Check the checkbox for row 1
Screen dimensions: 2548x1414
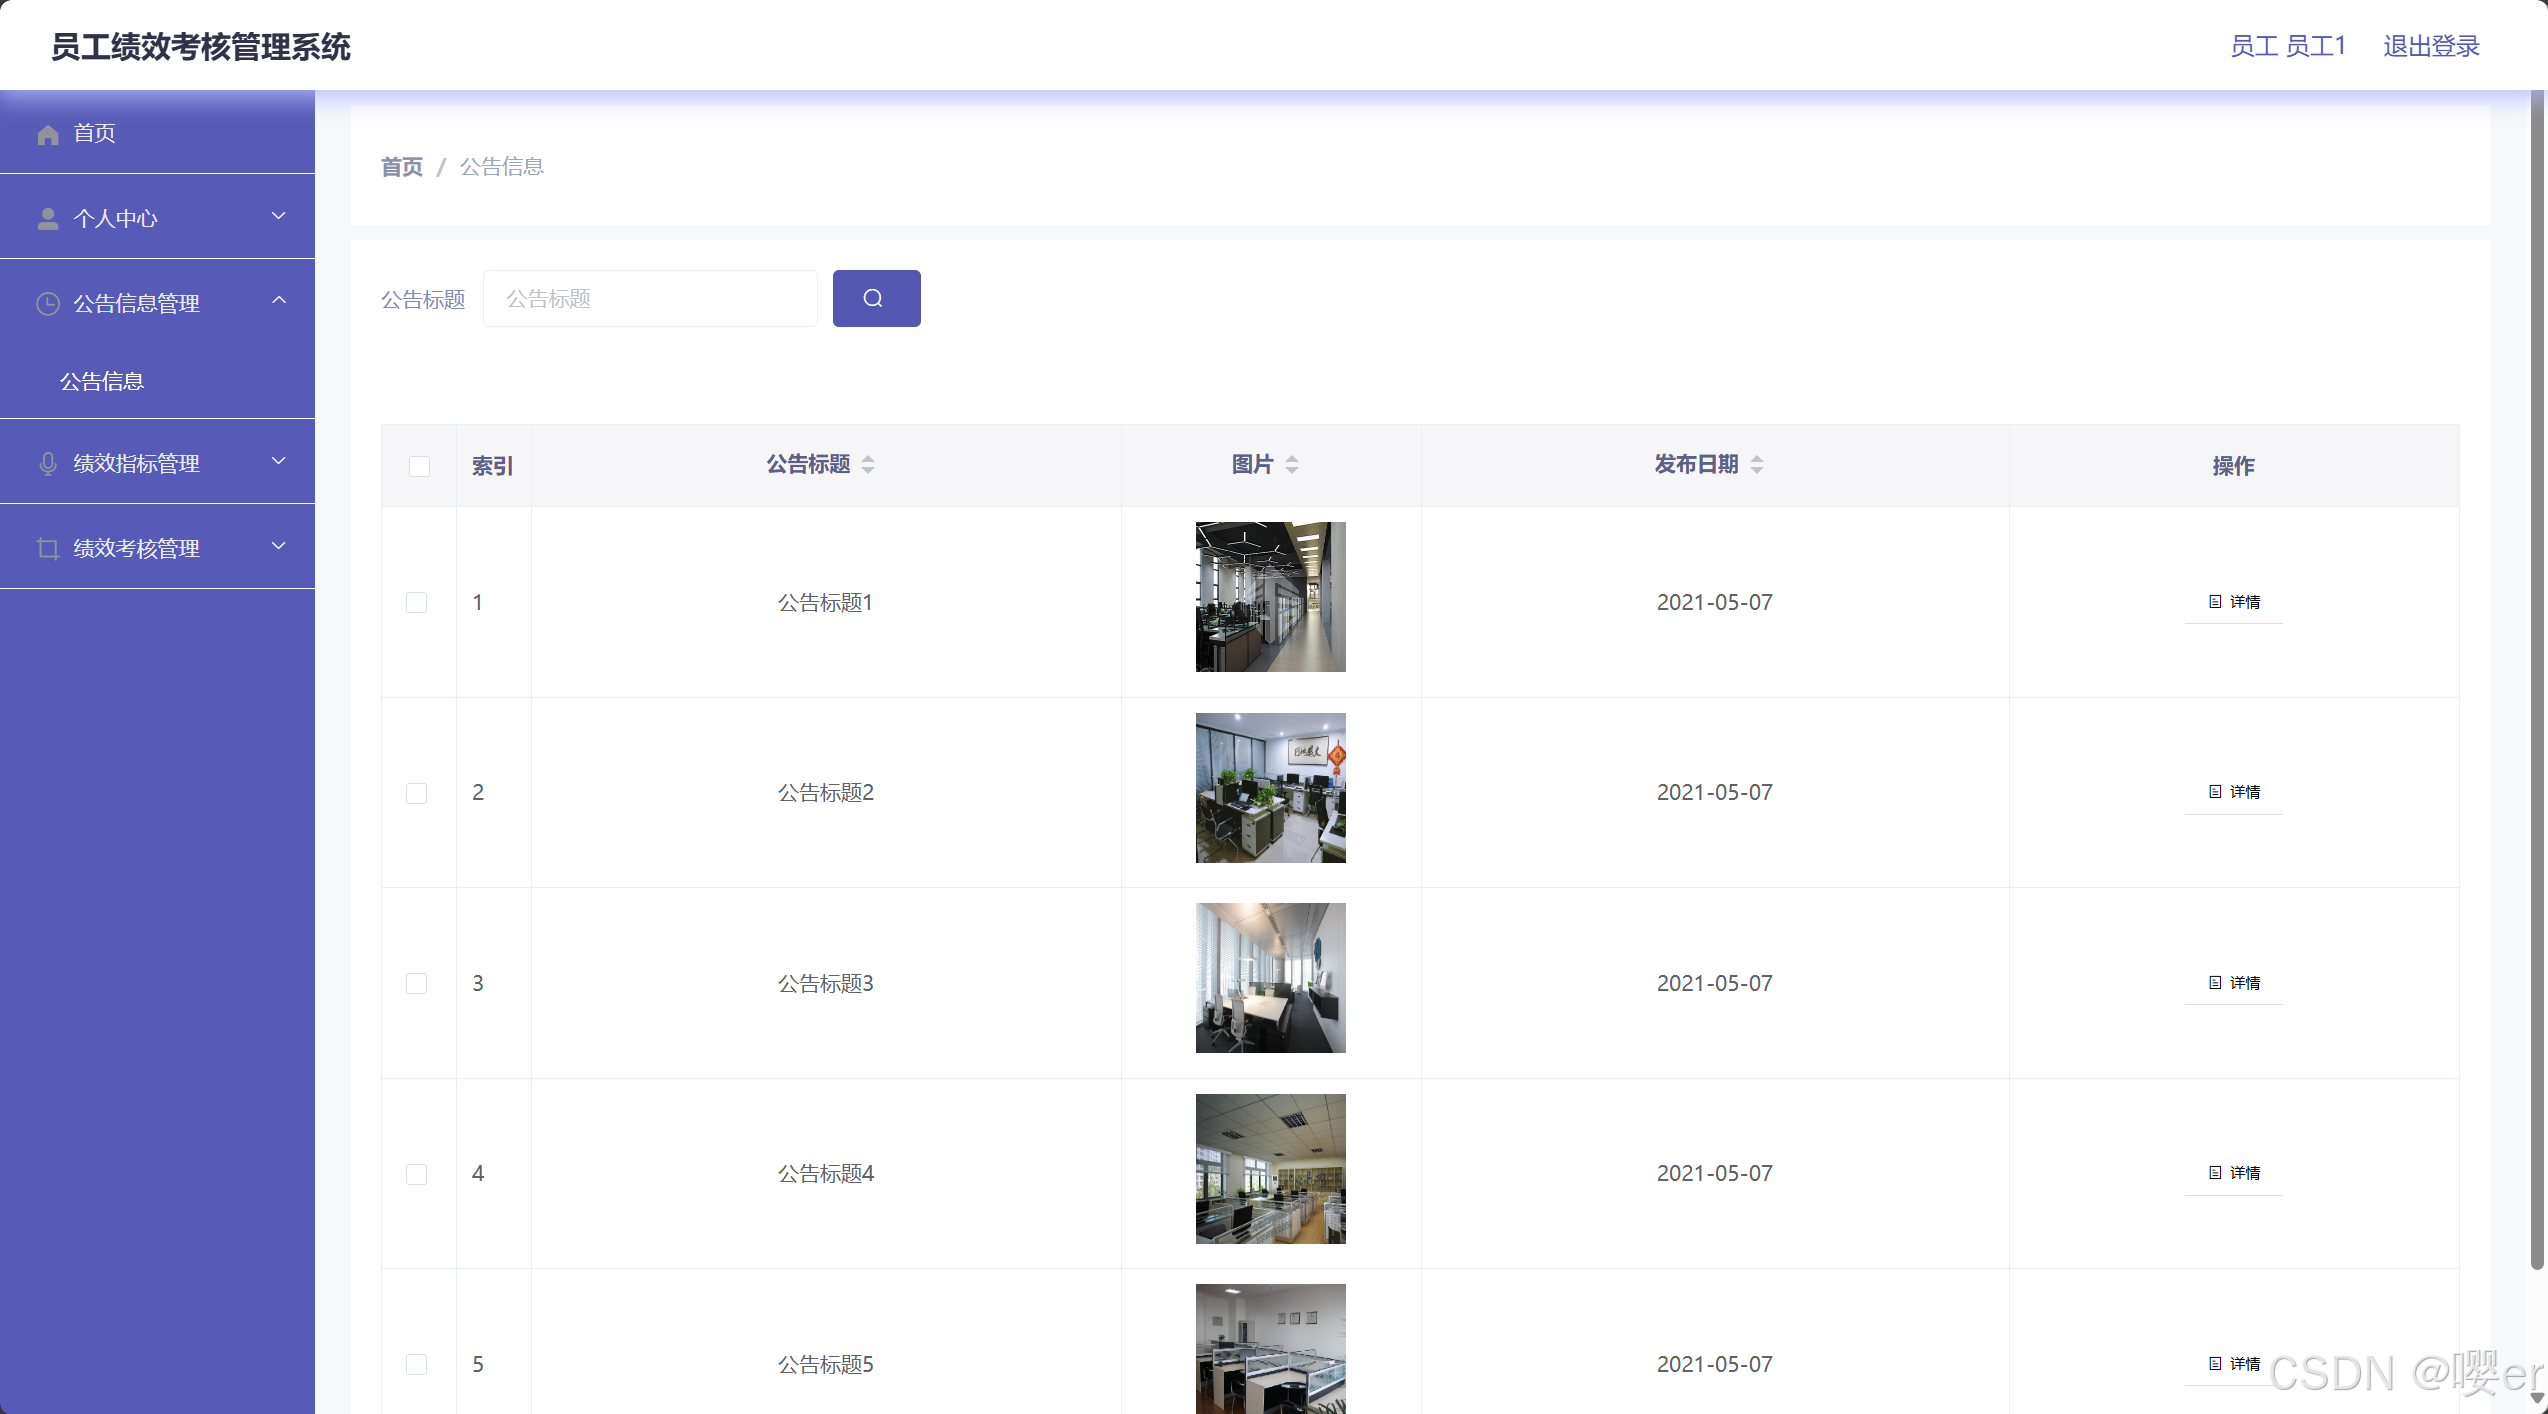coord(417,603)
